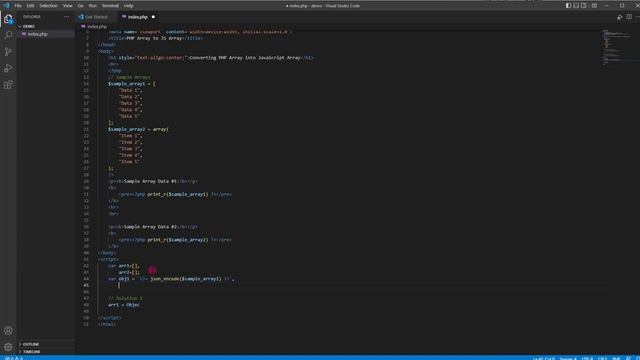Split the editor to the right

click(x=629, y=17)
